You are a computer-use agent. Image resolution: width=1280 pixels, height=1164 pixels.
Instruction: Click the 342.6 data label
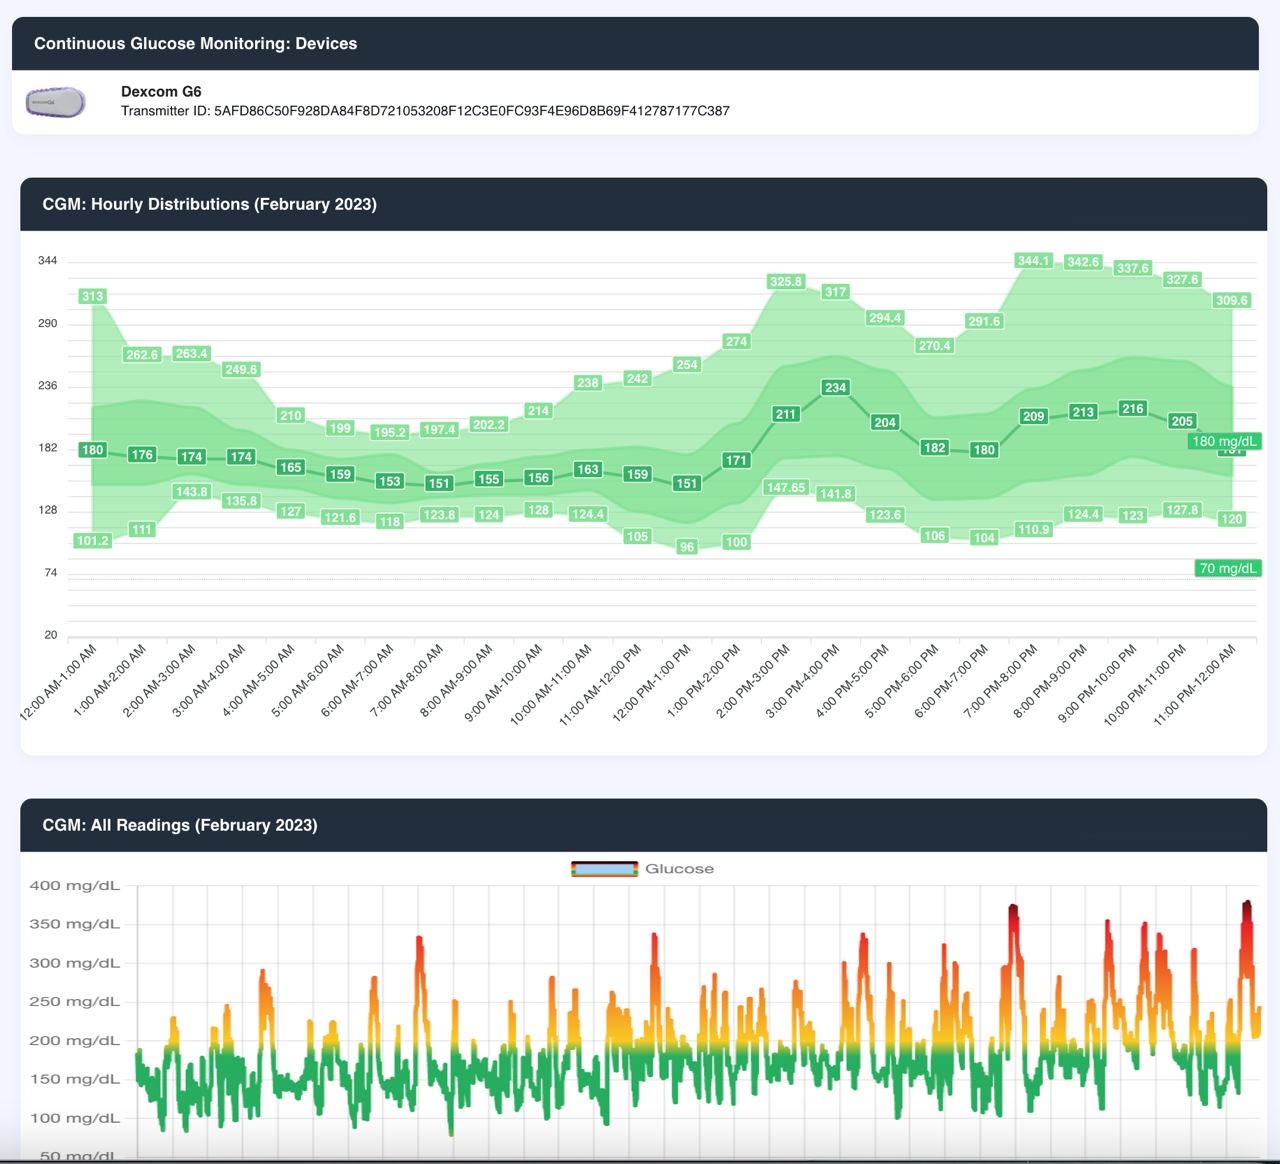tap(1083, 262)
